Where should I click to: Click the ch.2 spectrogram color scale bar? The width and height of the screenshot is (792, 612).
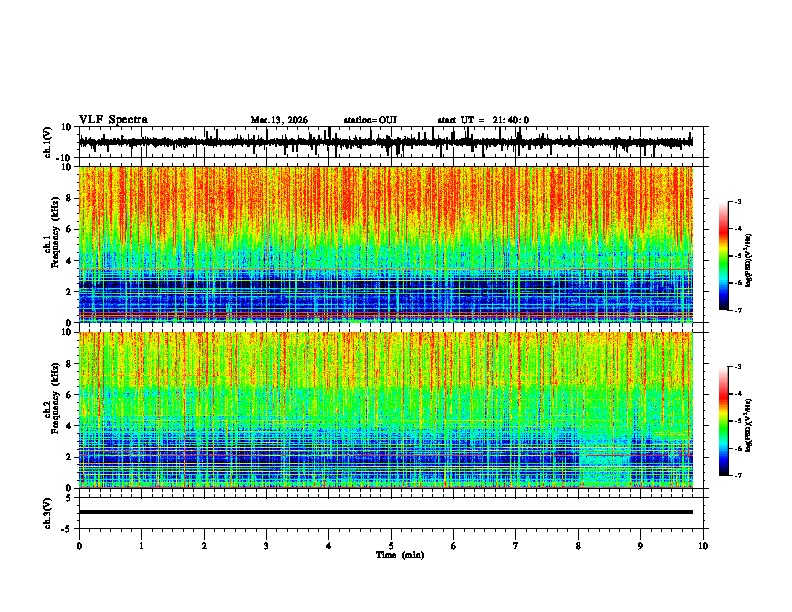point(724,421)
